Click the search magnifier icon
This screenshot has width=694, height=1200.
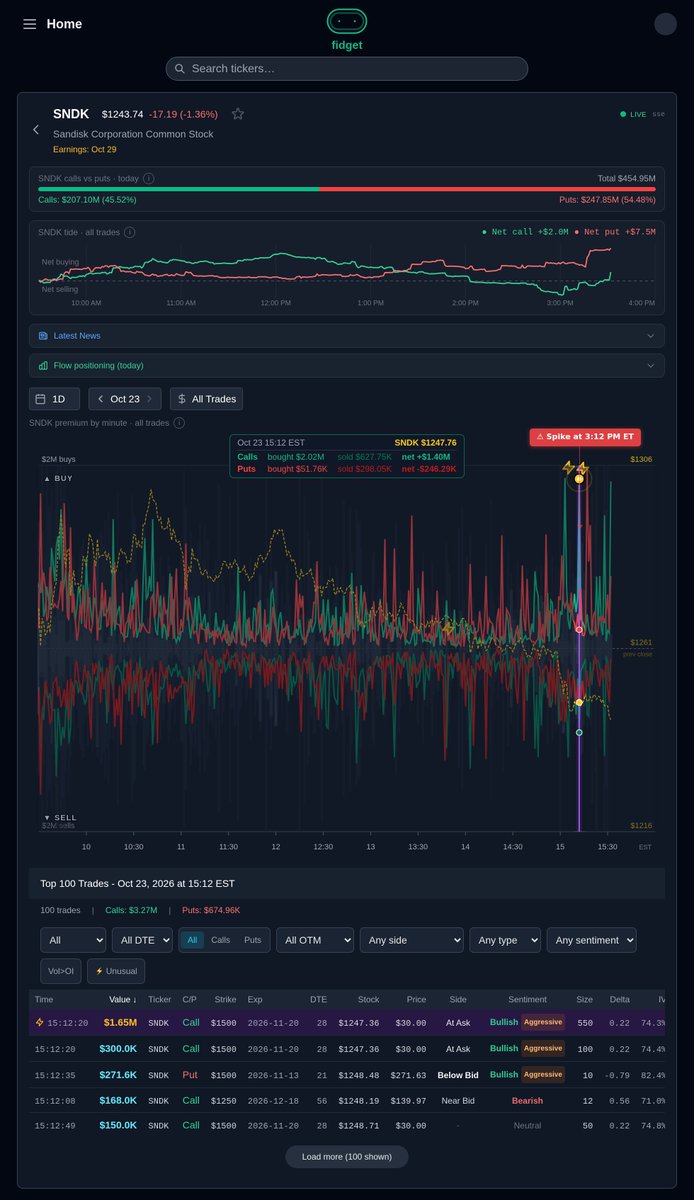(x=180, y=68)
